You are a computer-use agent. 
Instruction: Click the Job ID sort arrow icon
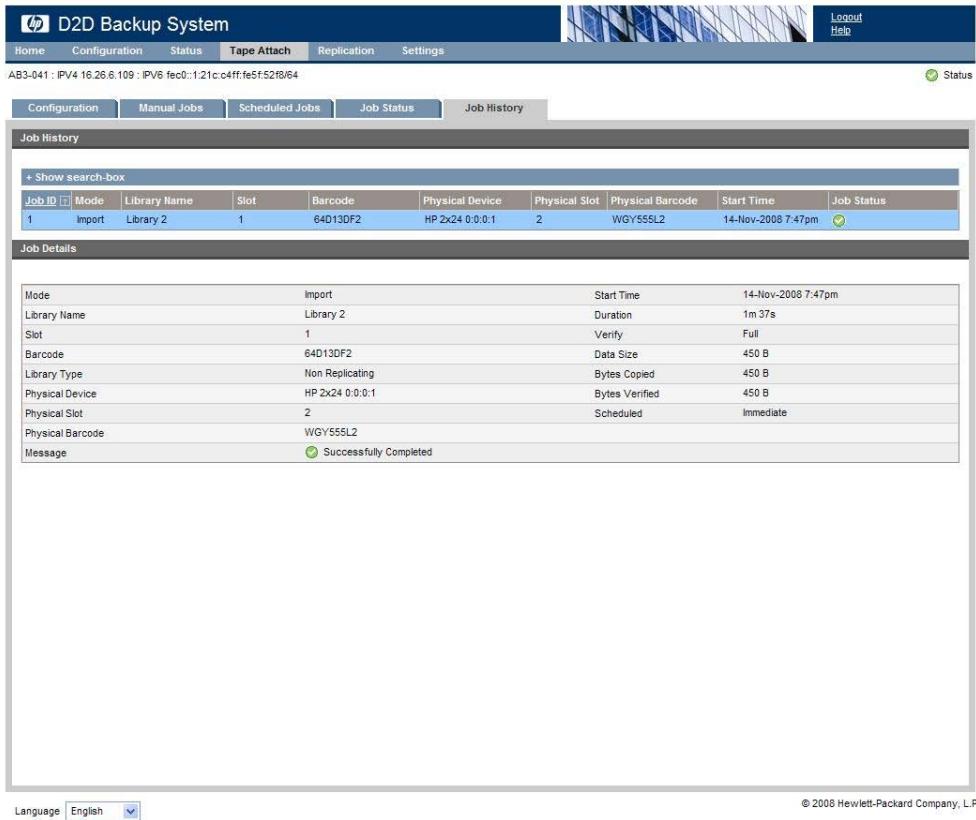[x=65, y=201]
